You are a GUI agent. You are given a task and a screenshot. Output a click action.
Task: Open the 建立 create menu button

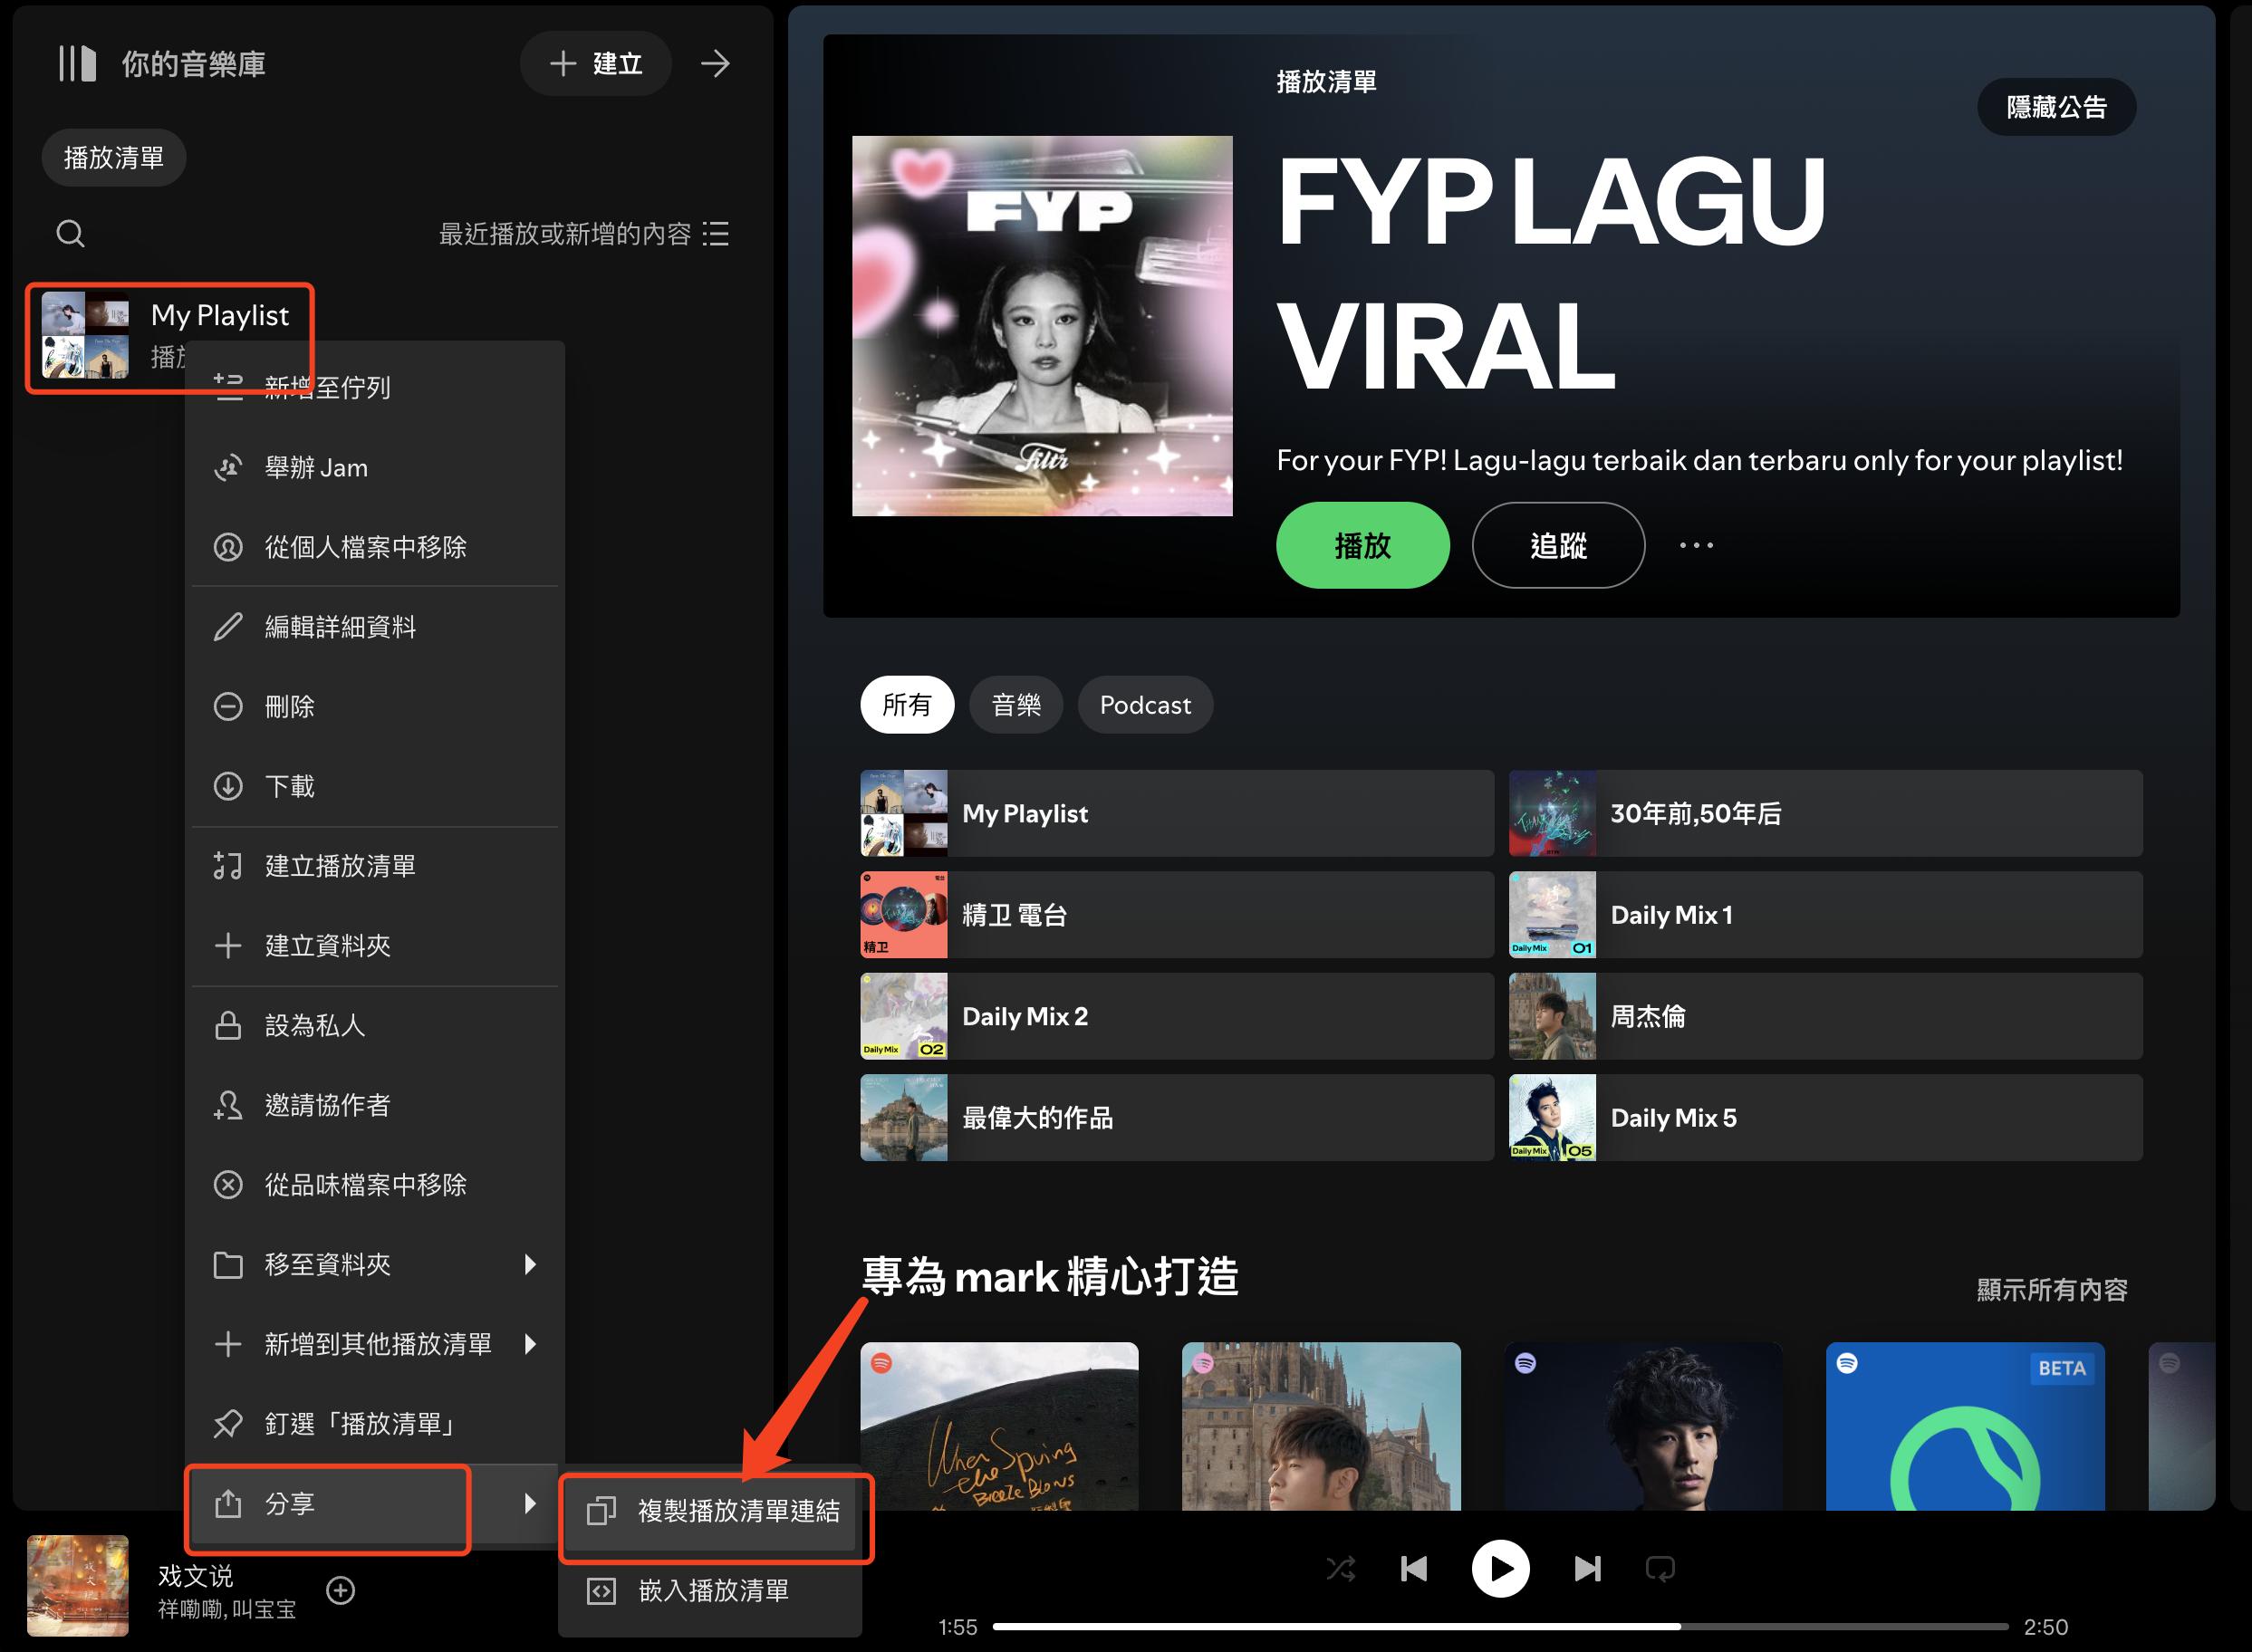click(596, 64)
